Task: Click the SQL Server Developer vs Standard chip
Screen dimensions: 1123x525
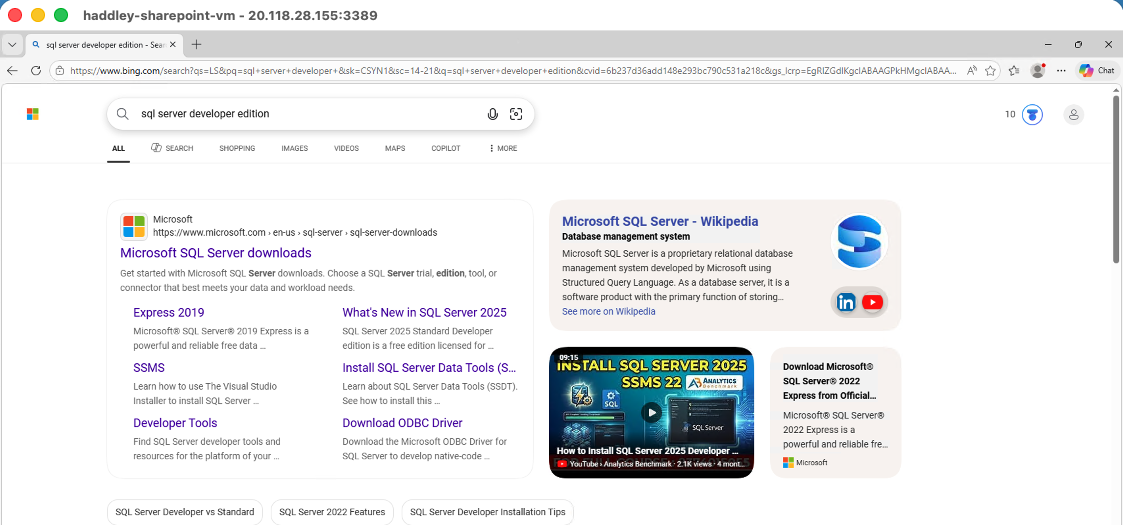Action: (x=185, y=512)
